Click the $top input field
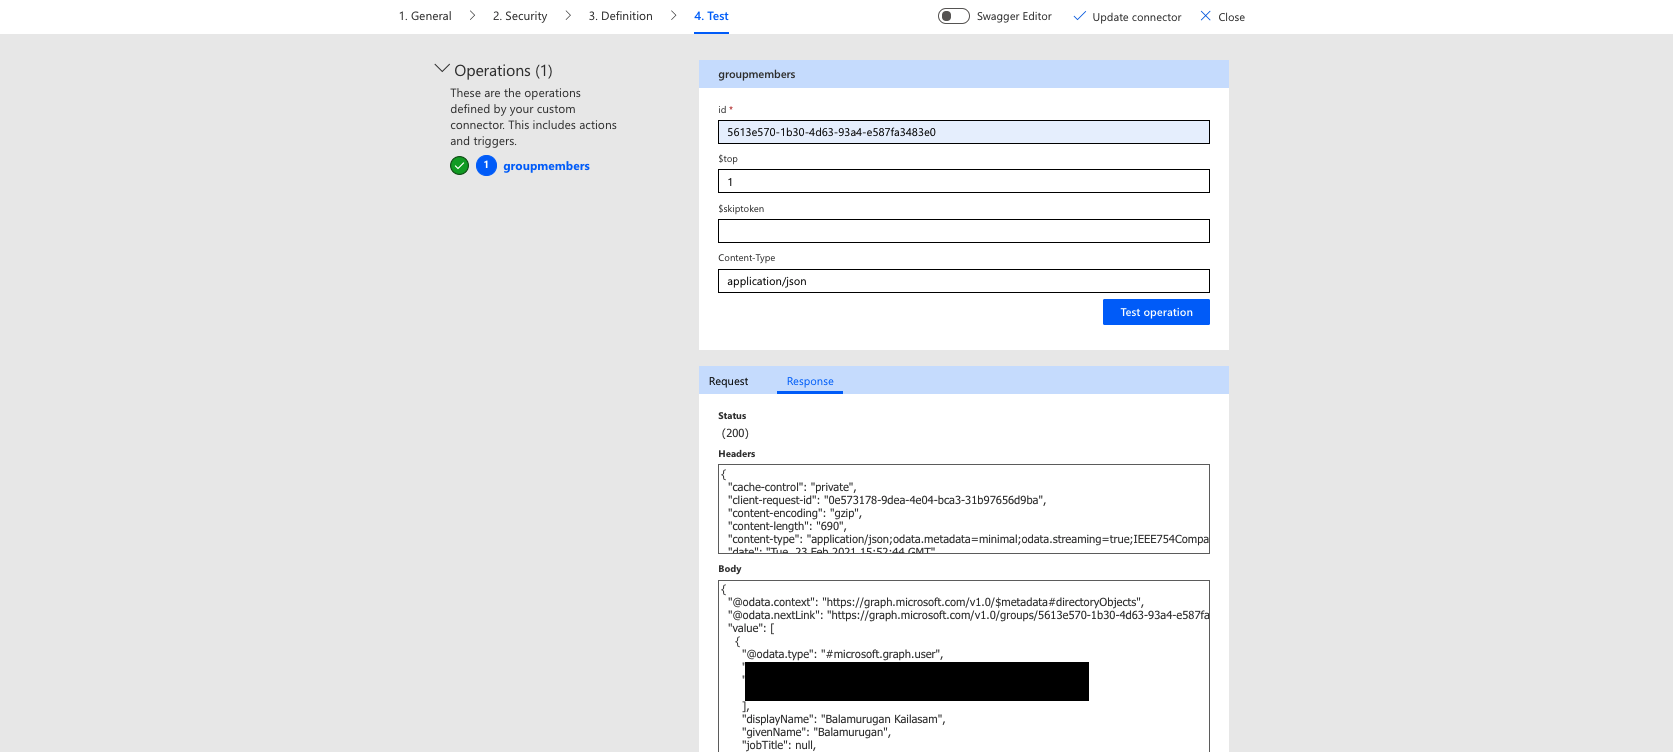The height and width of the screenshot is (752, 1673). [x=964, y=181]
